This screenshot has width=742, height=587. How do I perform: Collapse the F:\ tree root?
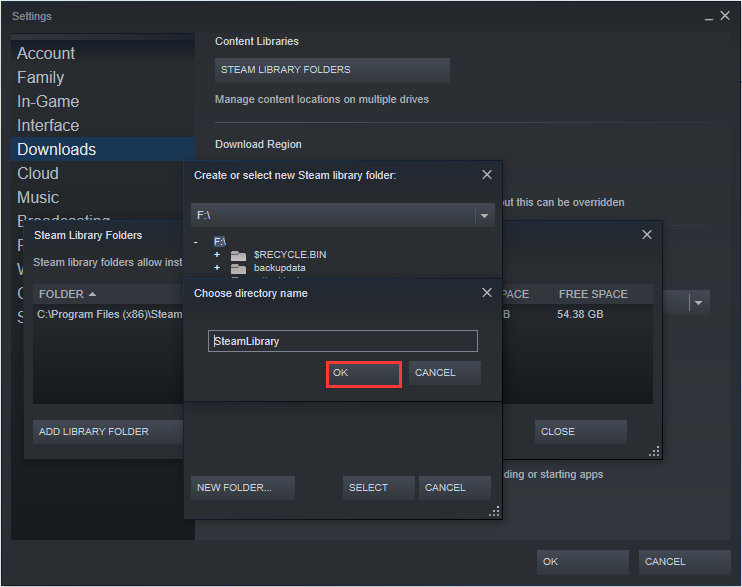pos(196,242)
